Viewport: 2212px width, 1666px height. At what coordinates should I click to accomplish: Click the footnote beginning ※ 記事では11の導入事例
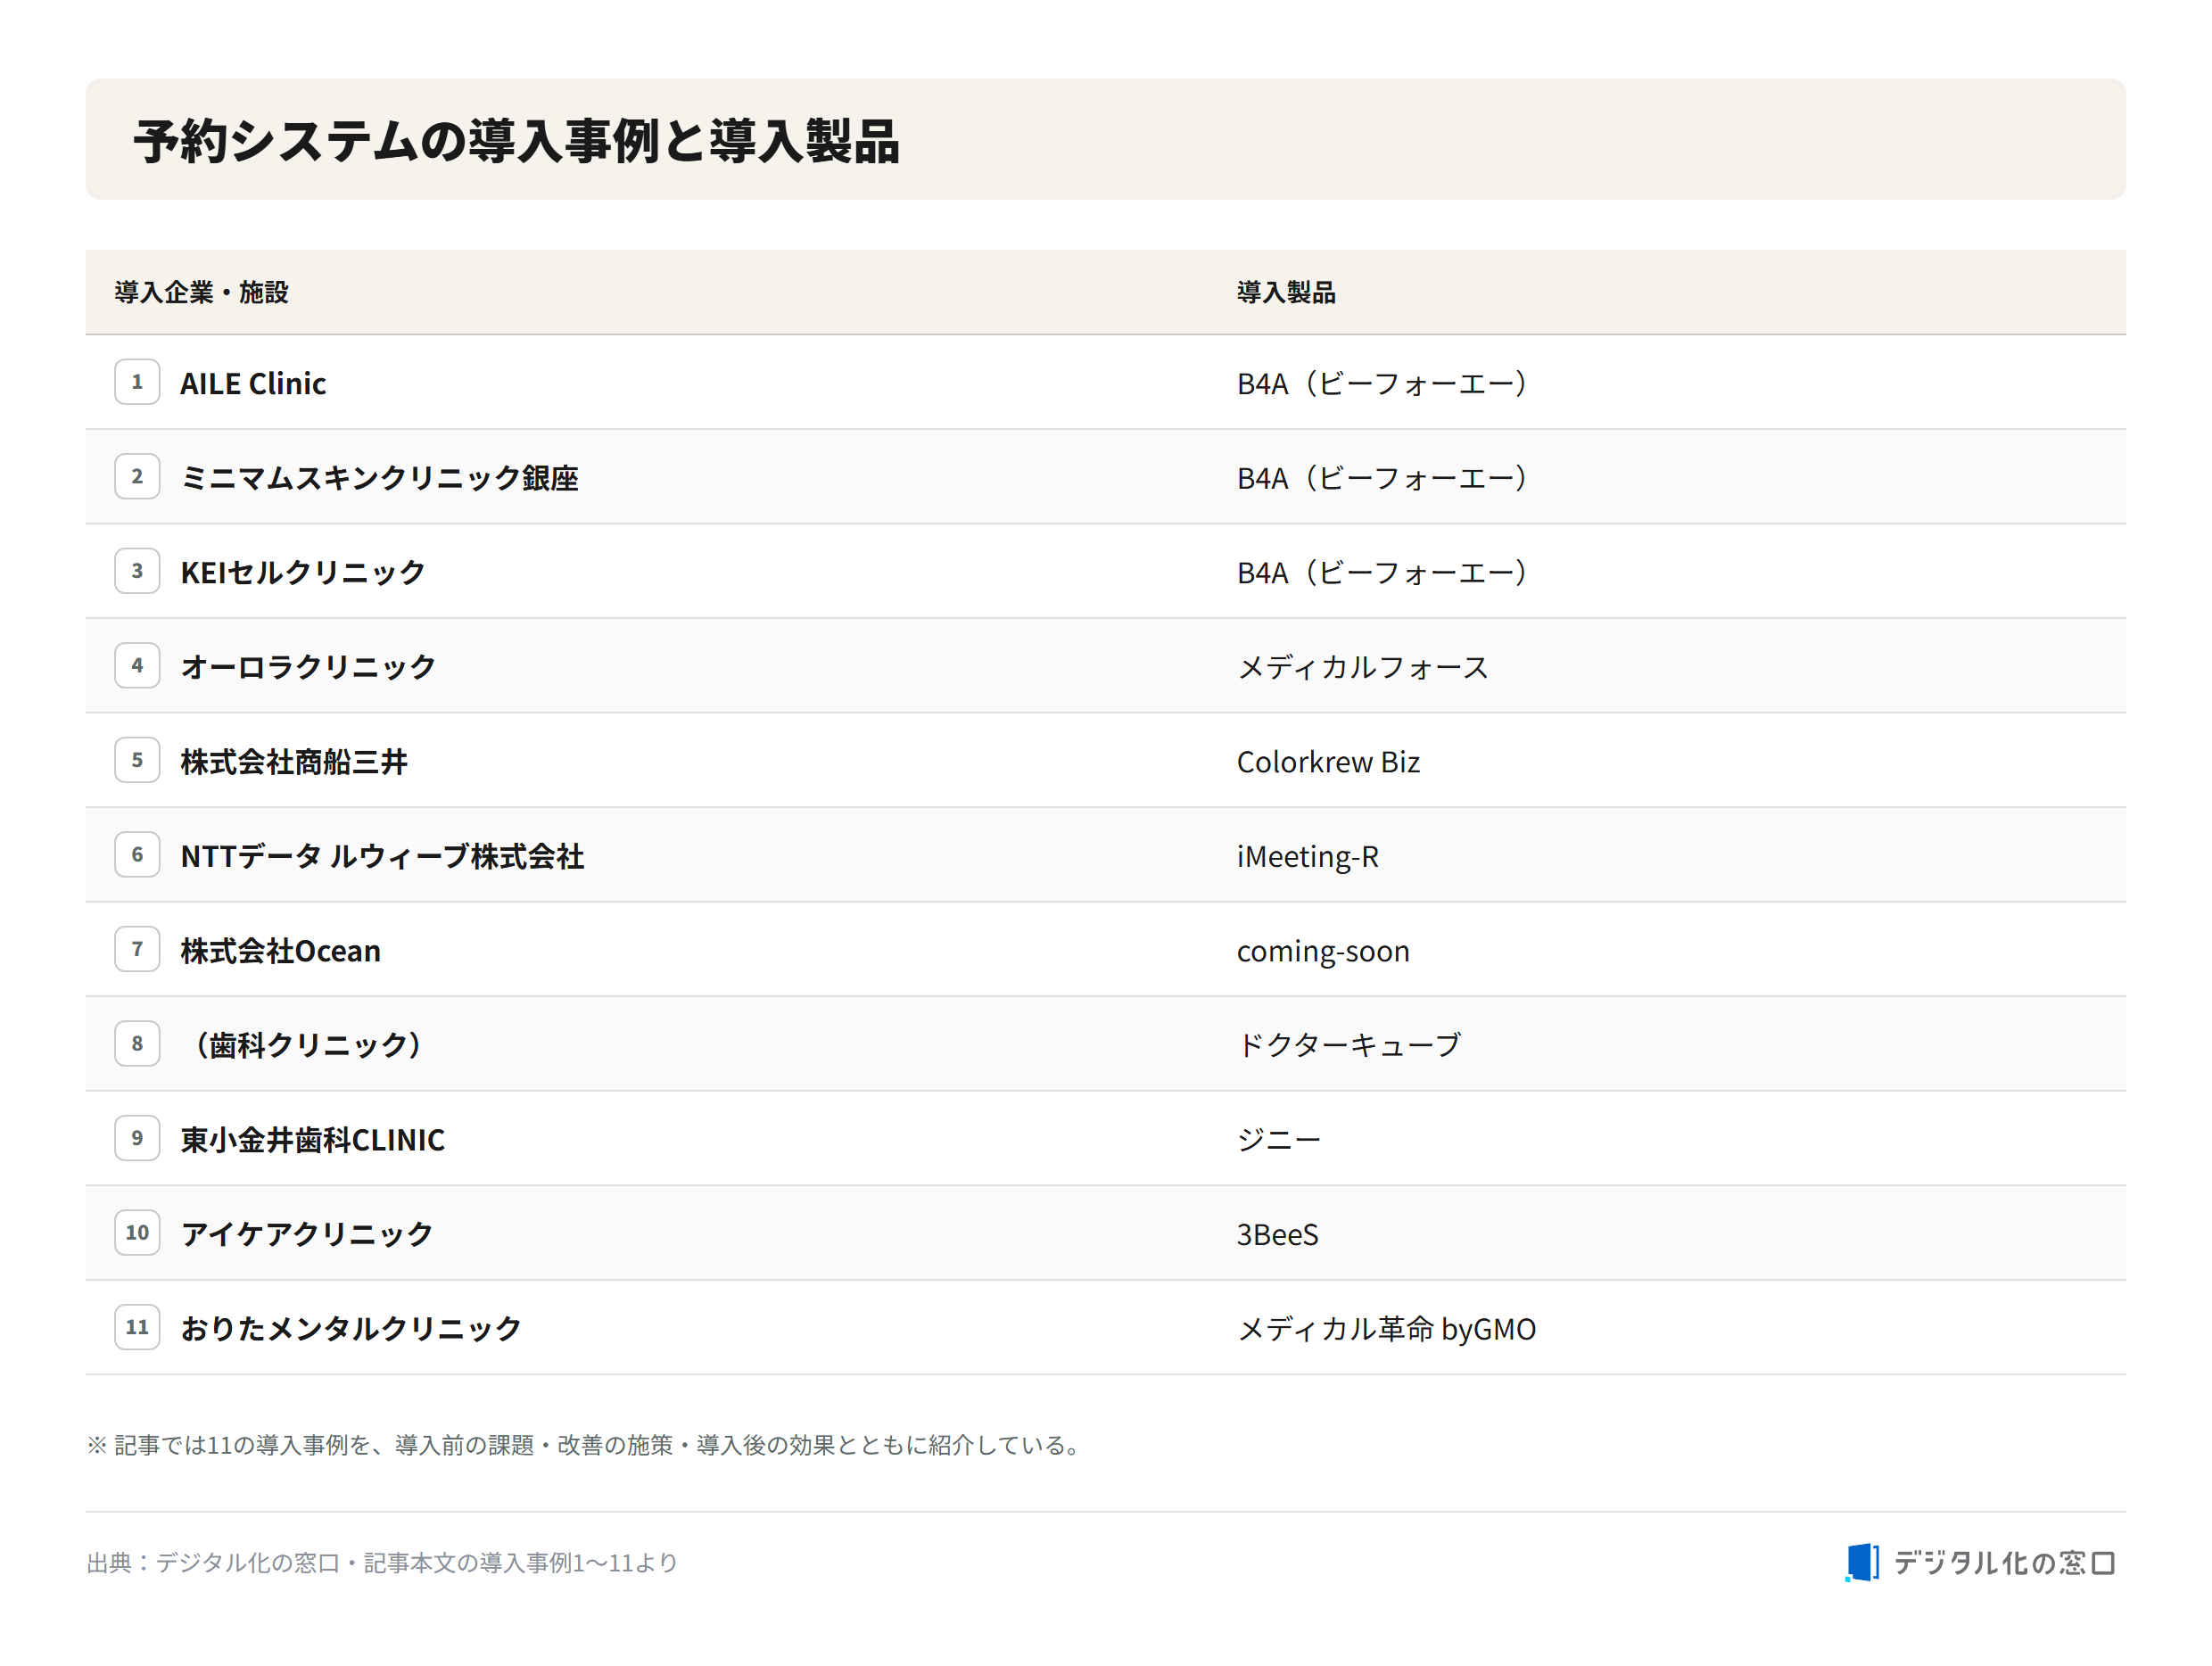[x=586, y=1445]
